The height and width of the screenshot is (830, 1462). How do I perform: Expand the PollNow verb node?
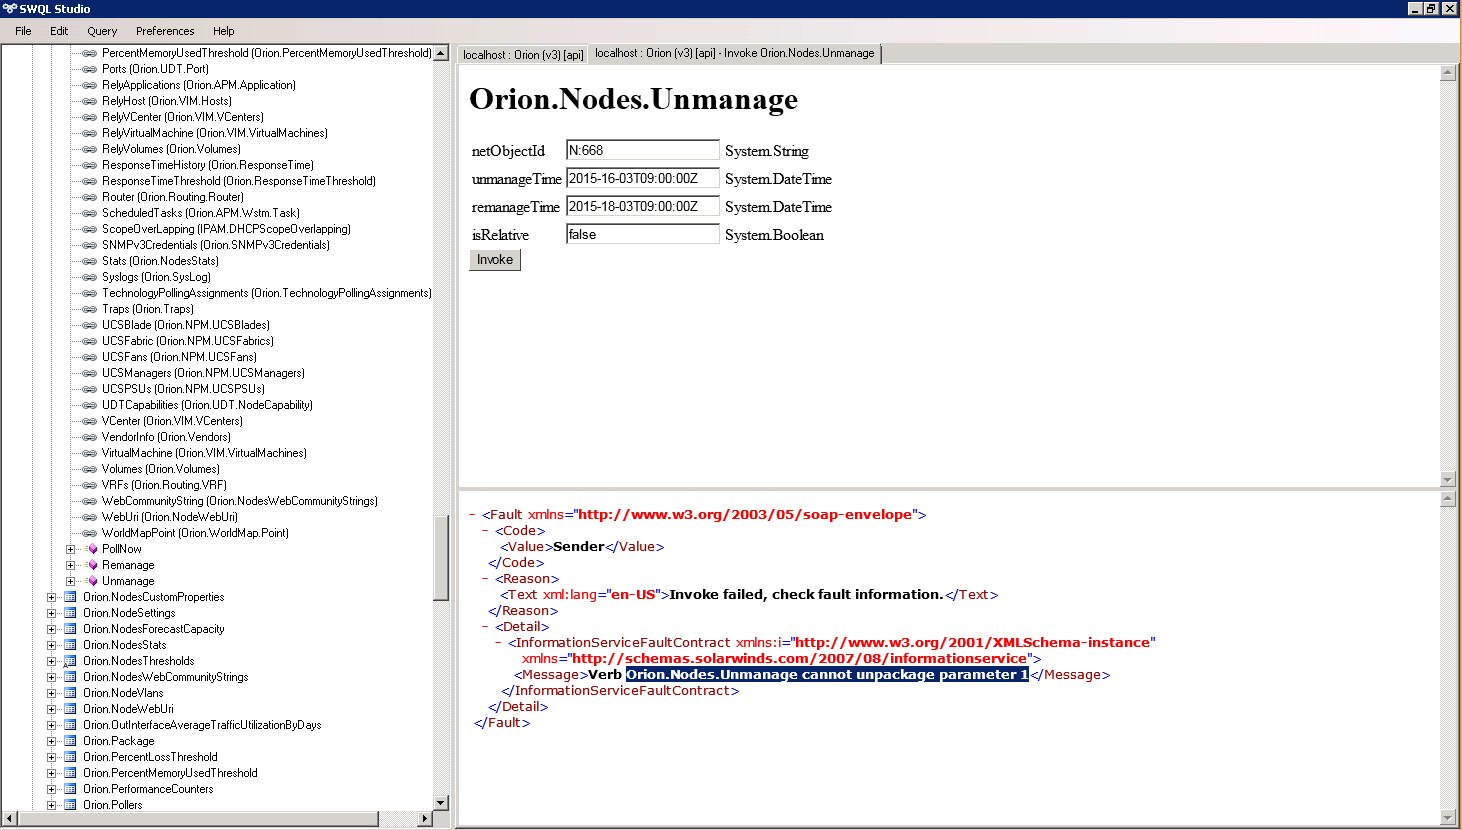[x=71, y=549]
